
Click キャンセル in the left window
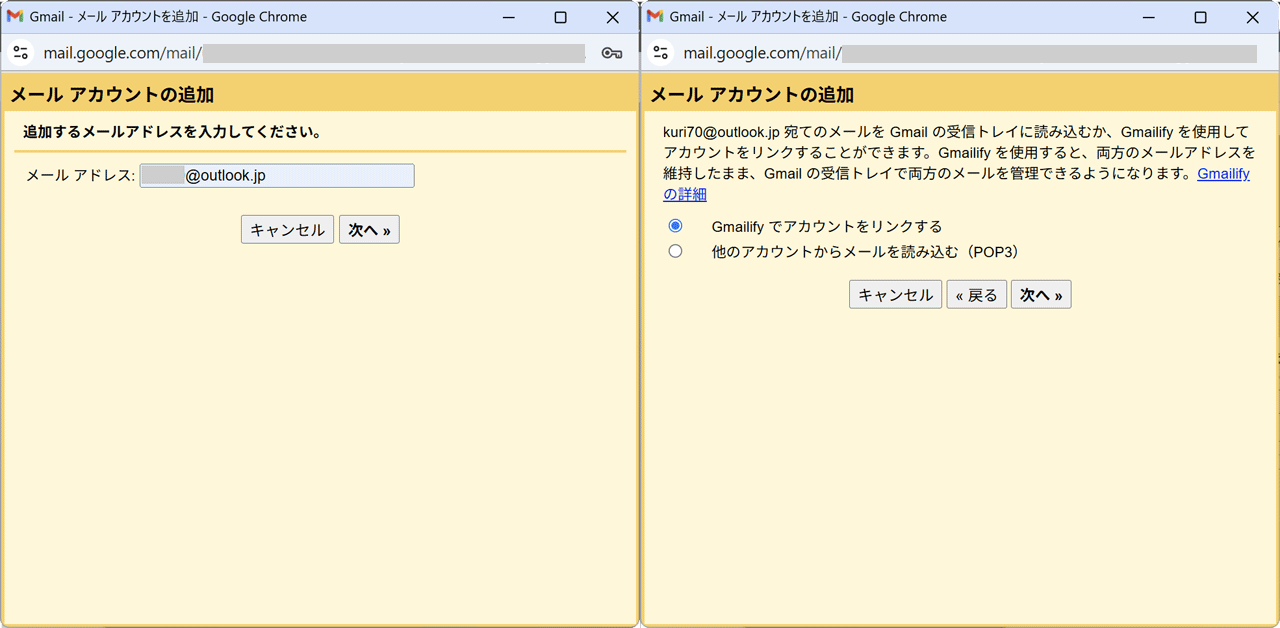click(287, 230)
